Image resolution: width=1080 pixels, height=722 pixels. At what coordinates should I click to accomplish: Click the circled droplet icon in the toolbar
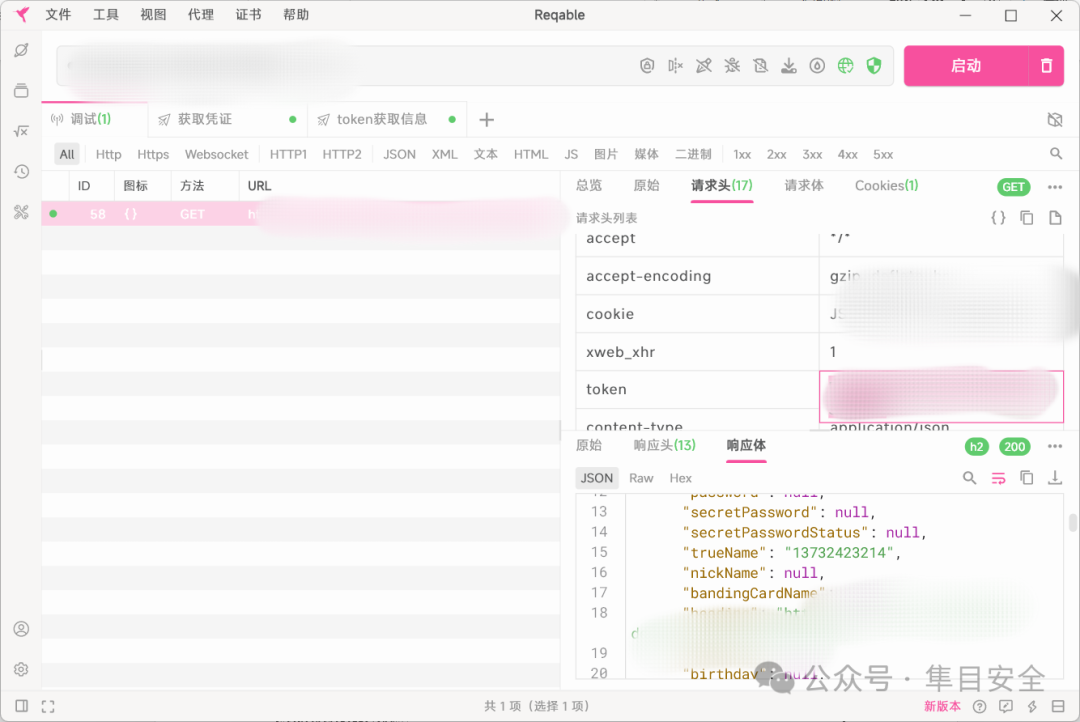pyautogui.click(x=817, y=65)
